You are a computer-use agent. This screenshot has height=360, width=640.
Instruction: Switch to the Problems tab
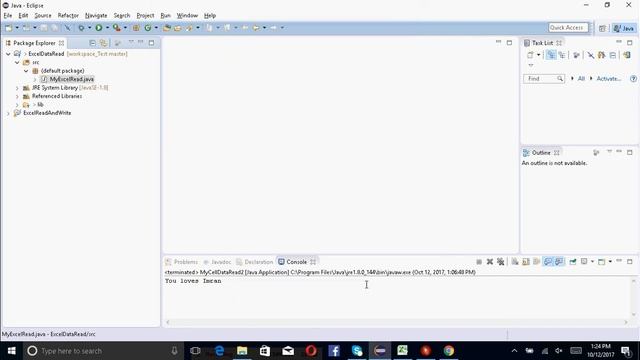pos(182,262)
